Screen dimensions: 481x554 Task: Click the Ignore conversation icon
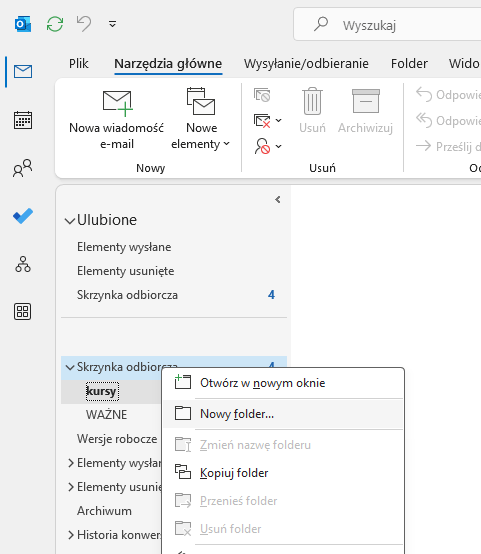pos(262,95)
